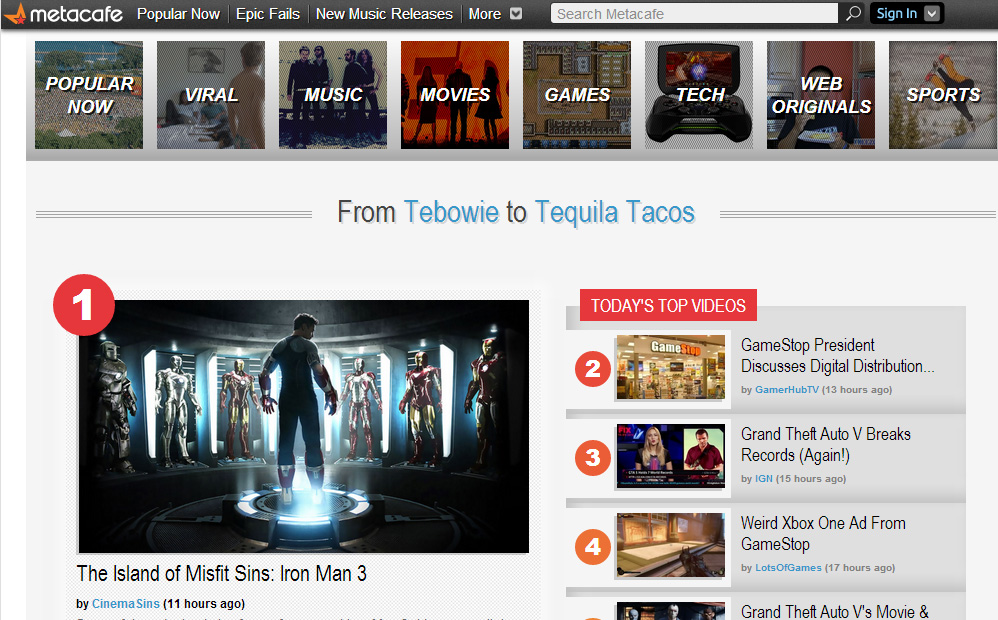Open Grand Theft Auto V Breaks Records thumbnail

(x=671, y=456)
